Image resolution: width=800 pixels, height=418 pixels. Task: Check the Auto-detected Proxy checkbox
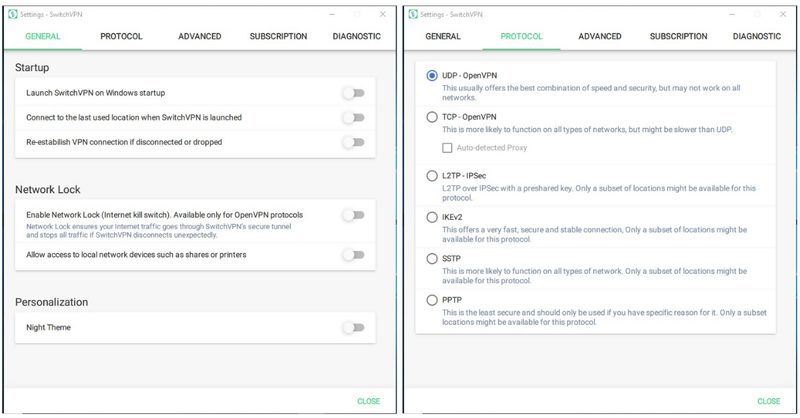[x=447, y=147]
